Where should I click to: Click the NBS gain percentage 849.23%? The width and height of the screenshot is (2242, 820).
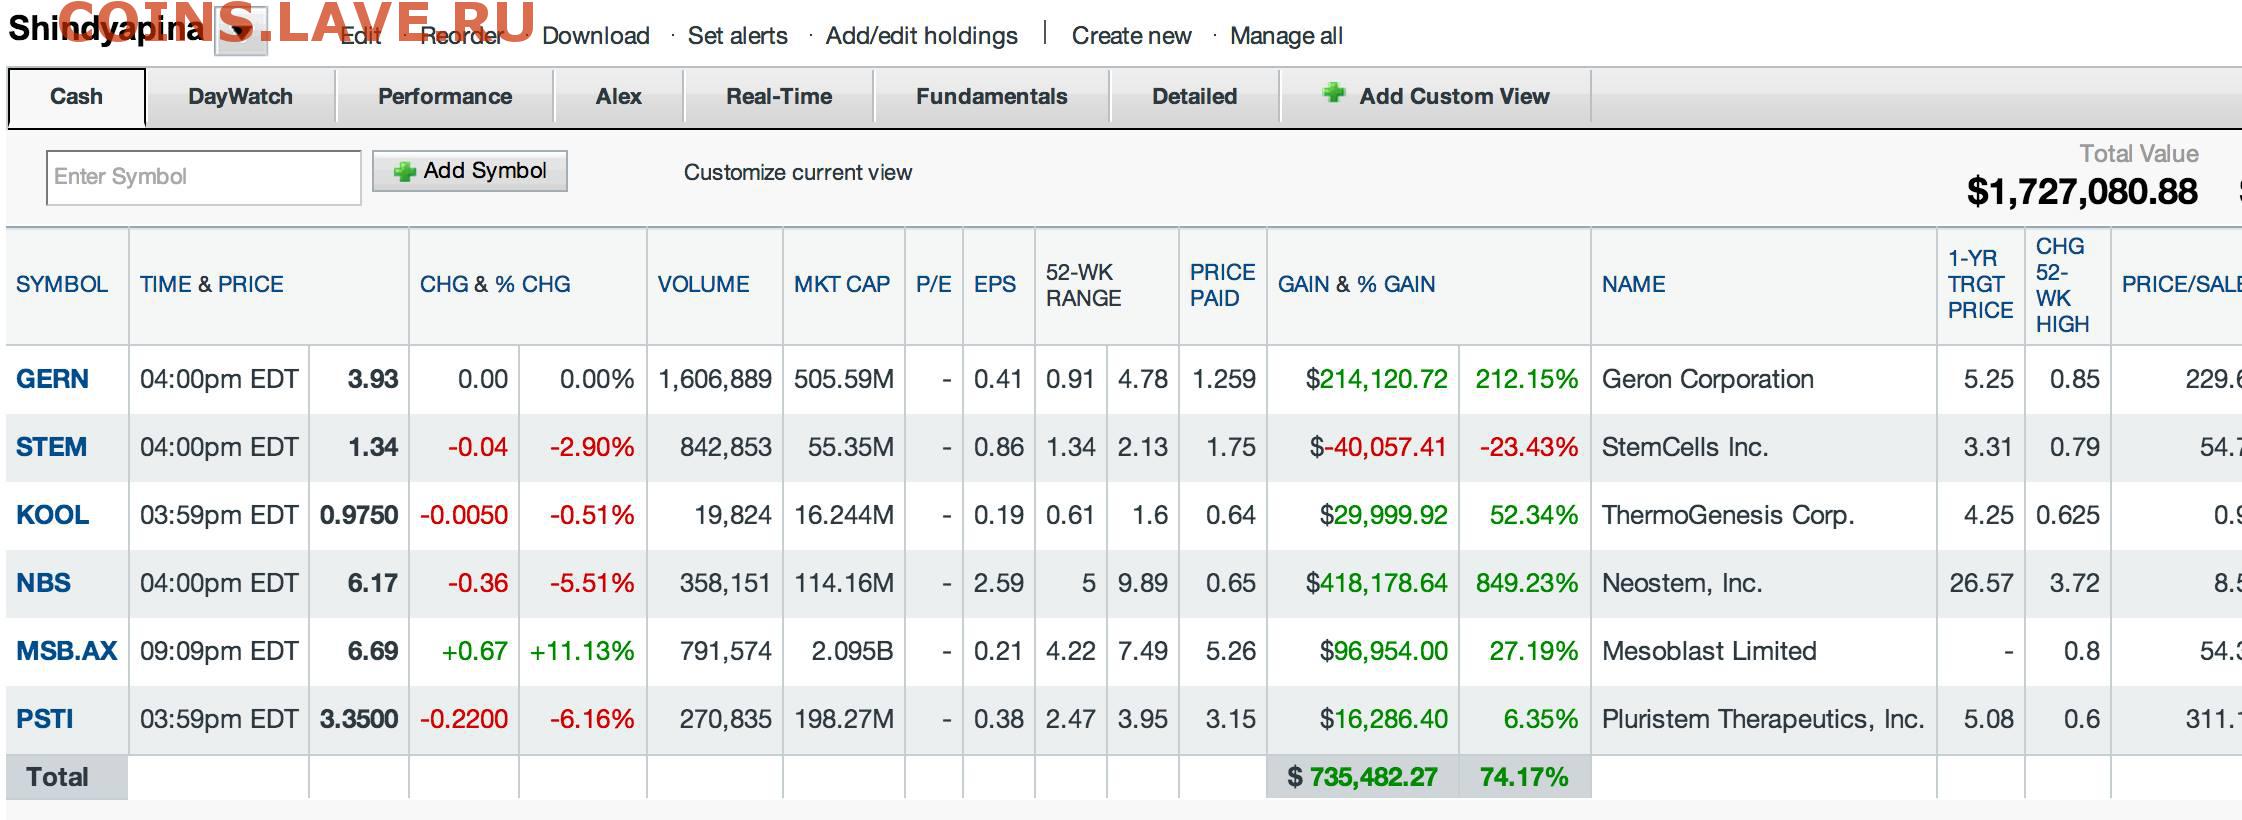pyautogui.click(x=1527, y=583)
